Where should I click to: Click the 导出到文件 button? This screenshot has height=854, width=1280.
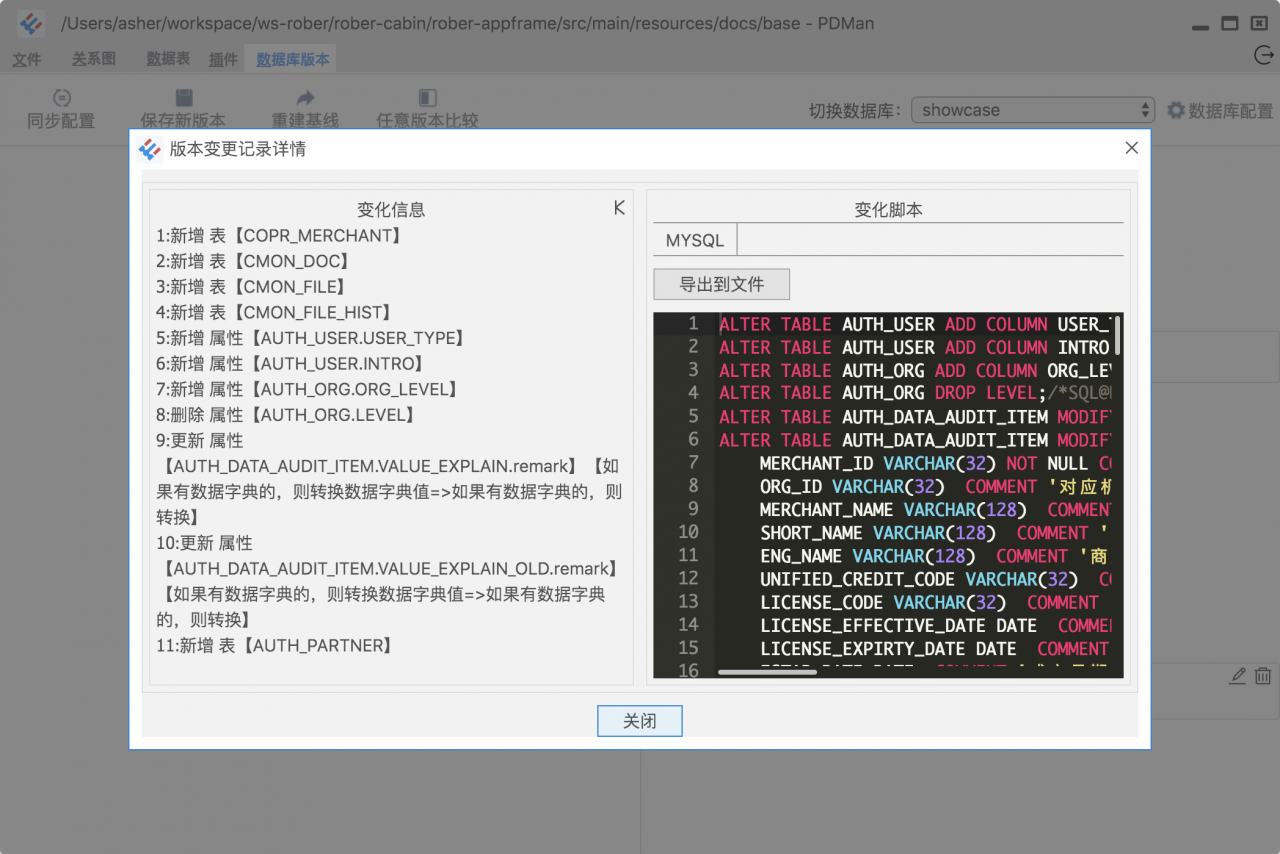(721, 284)
